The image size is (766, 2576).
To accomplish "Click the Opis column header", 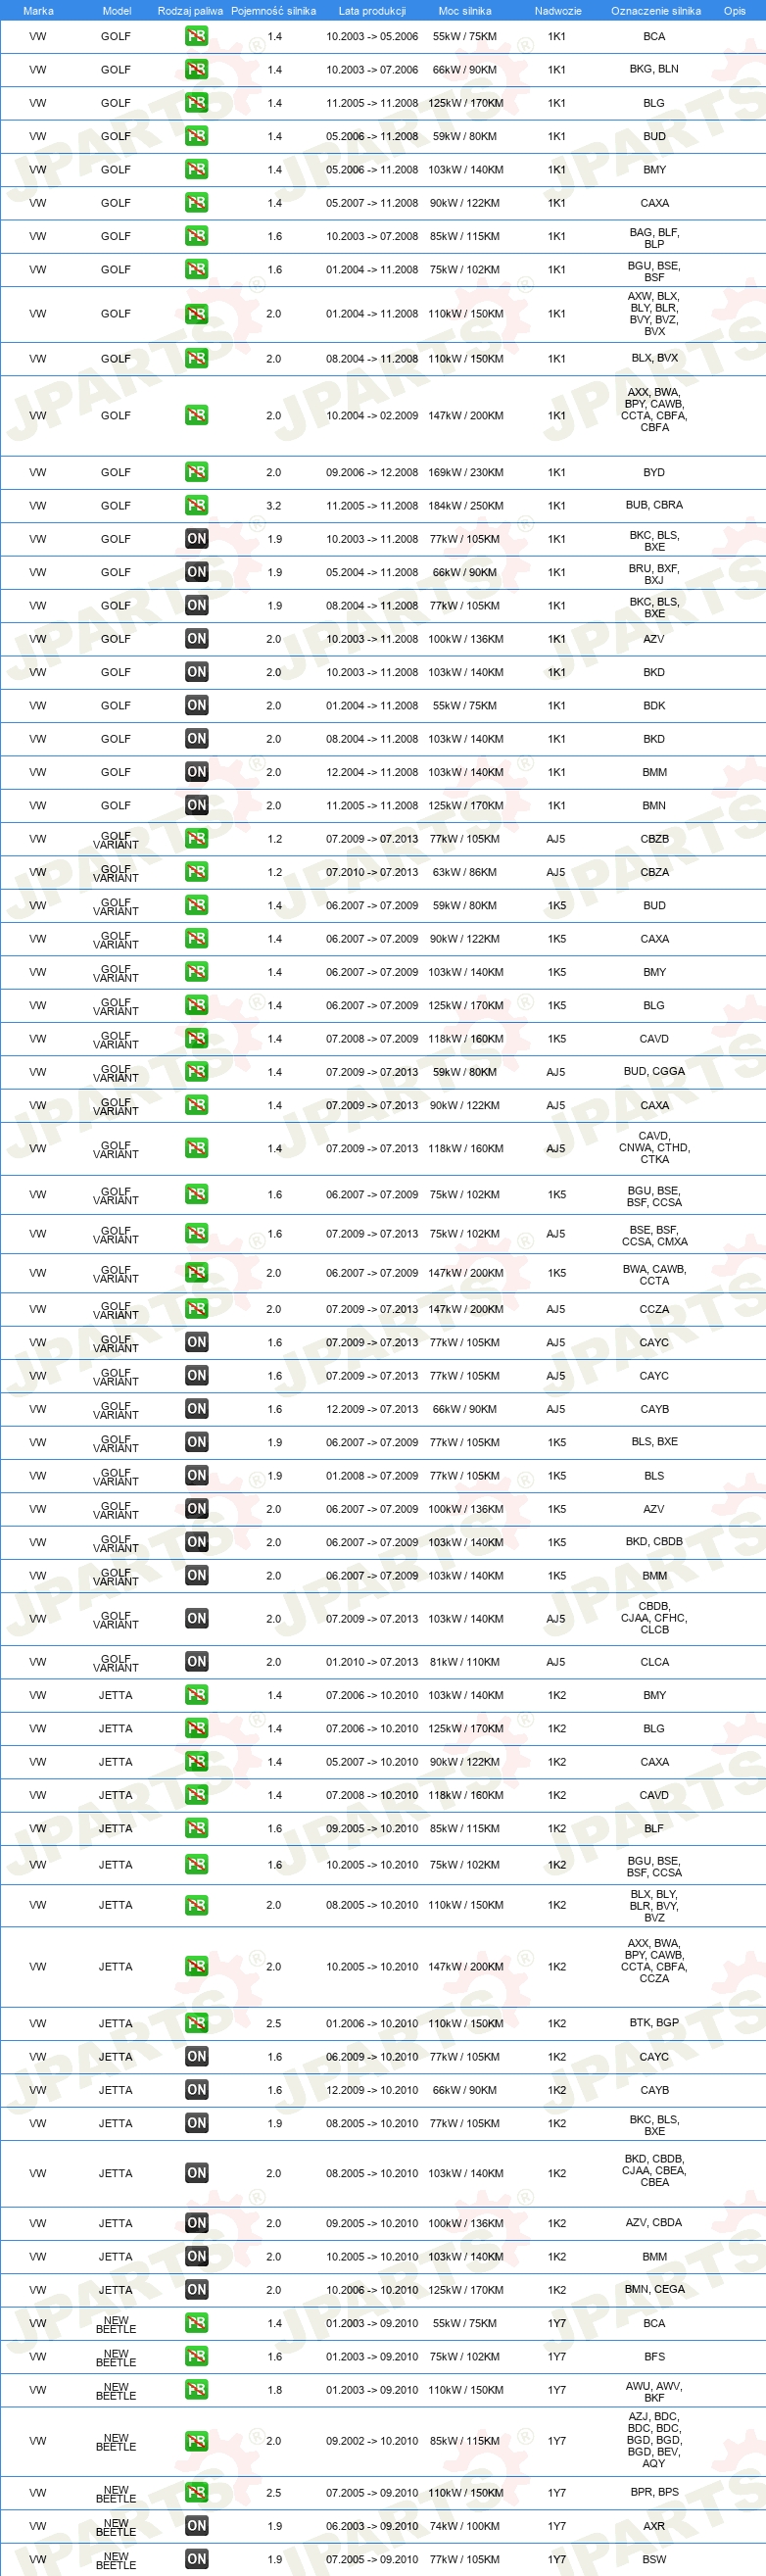I will (735, 11).
